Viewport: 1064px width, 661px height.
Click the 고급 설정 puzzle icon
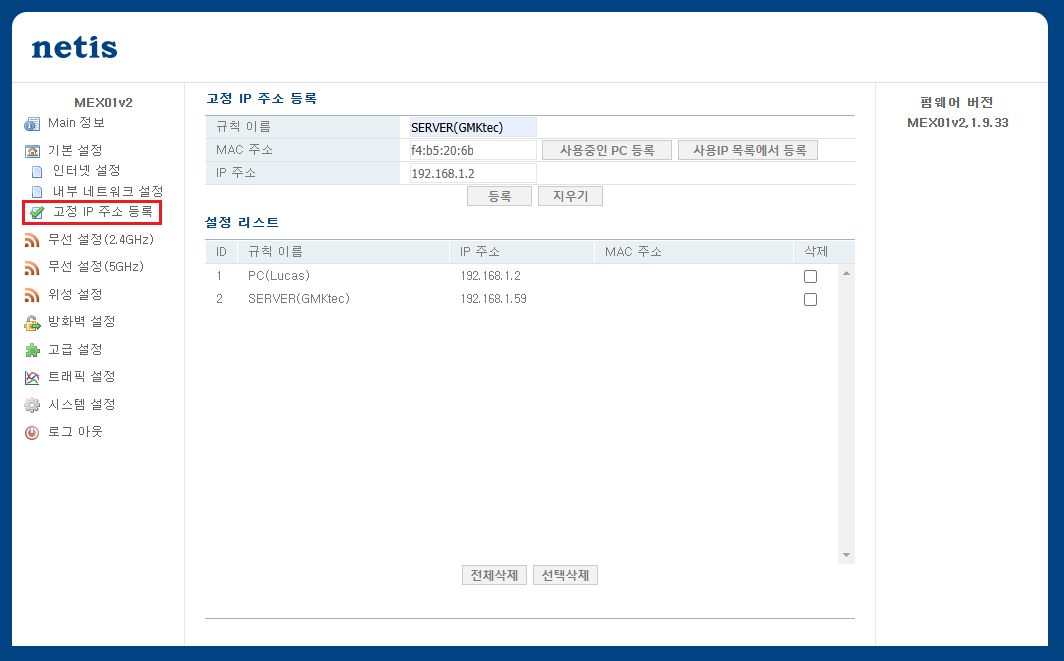(32, 350)
